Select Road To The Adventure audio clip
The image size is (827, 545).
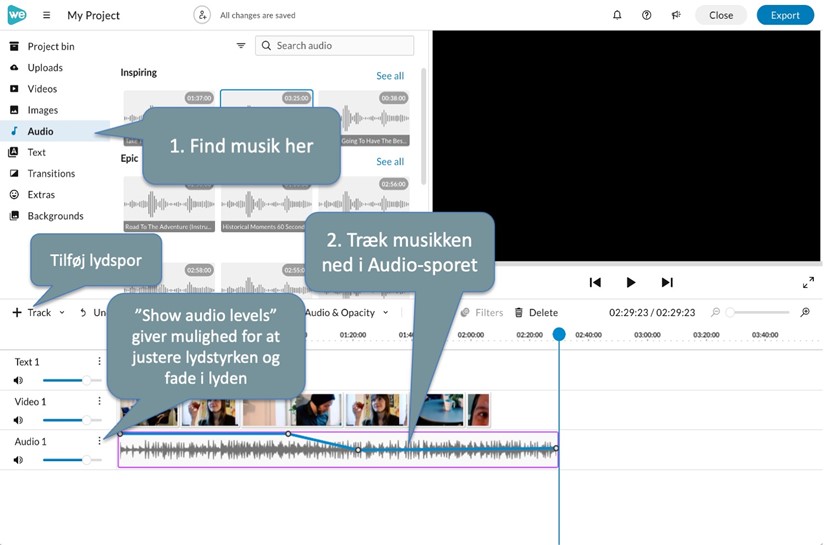(169, 204)
